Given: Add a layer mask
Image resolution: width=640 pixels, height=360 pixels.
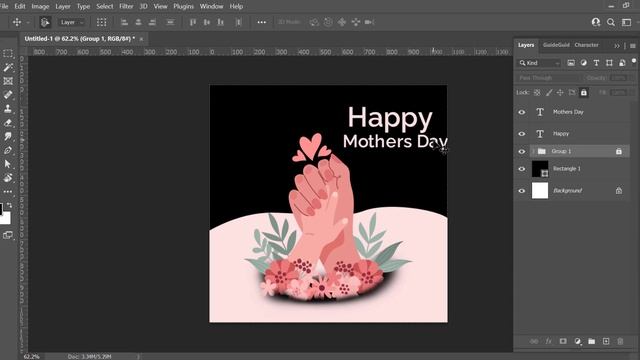Looking at the screenshot, I should click(563, 341).
